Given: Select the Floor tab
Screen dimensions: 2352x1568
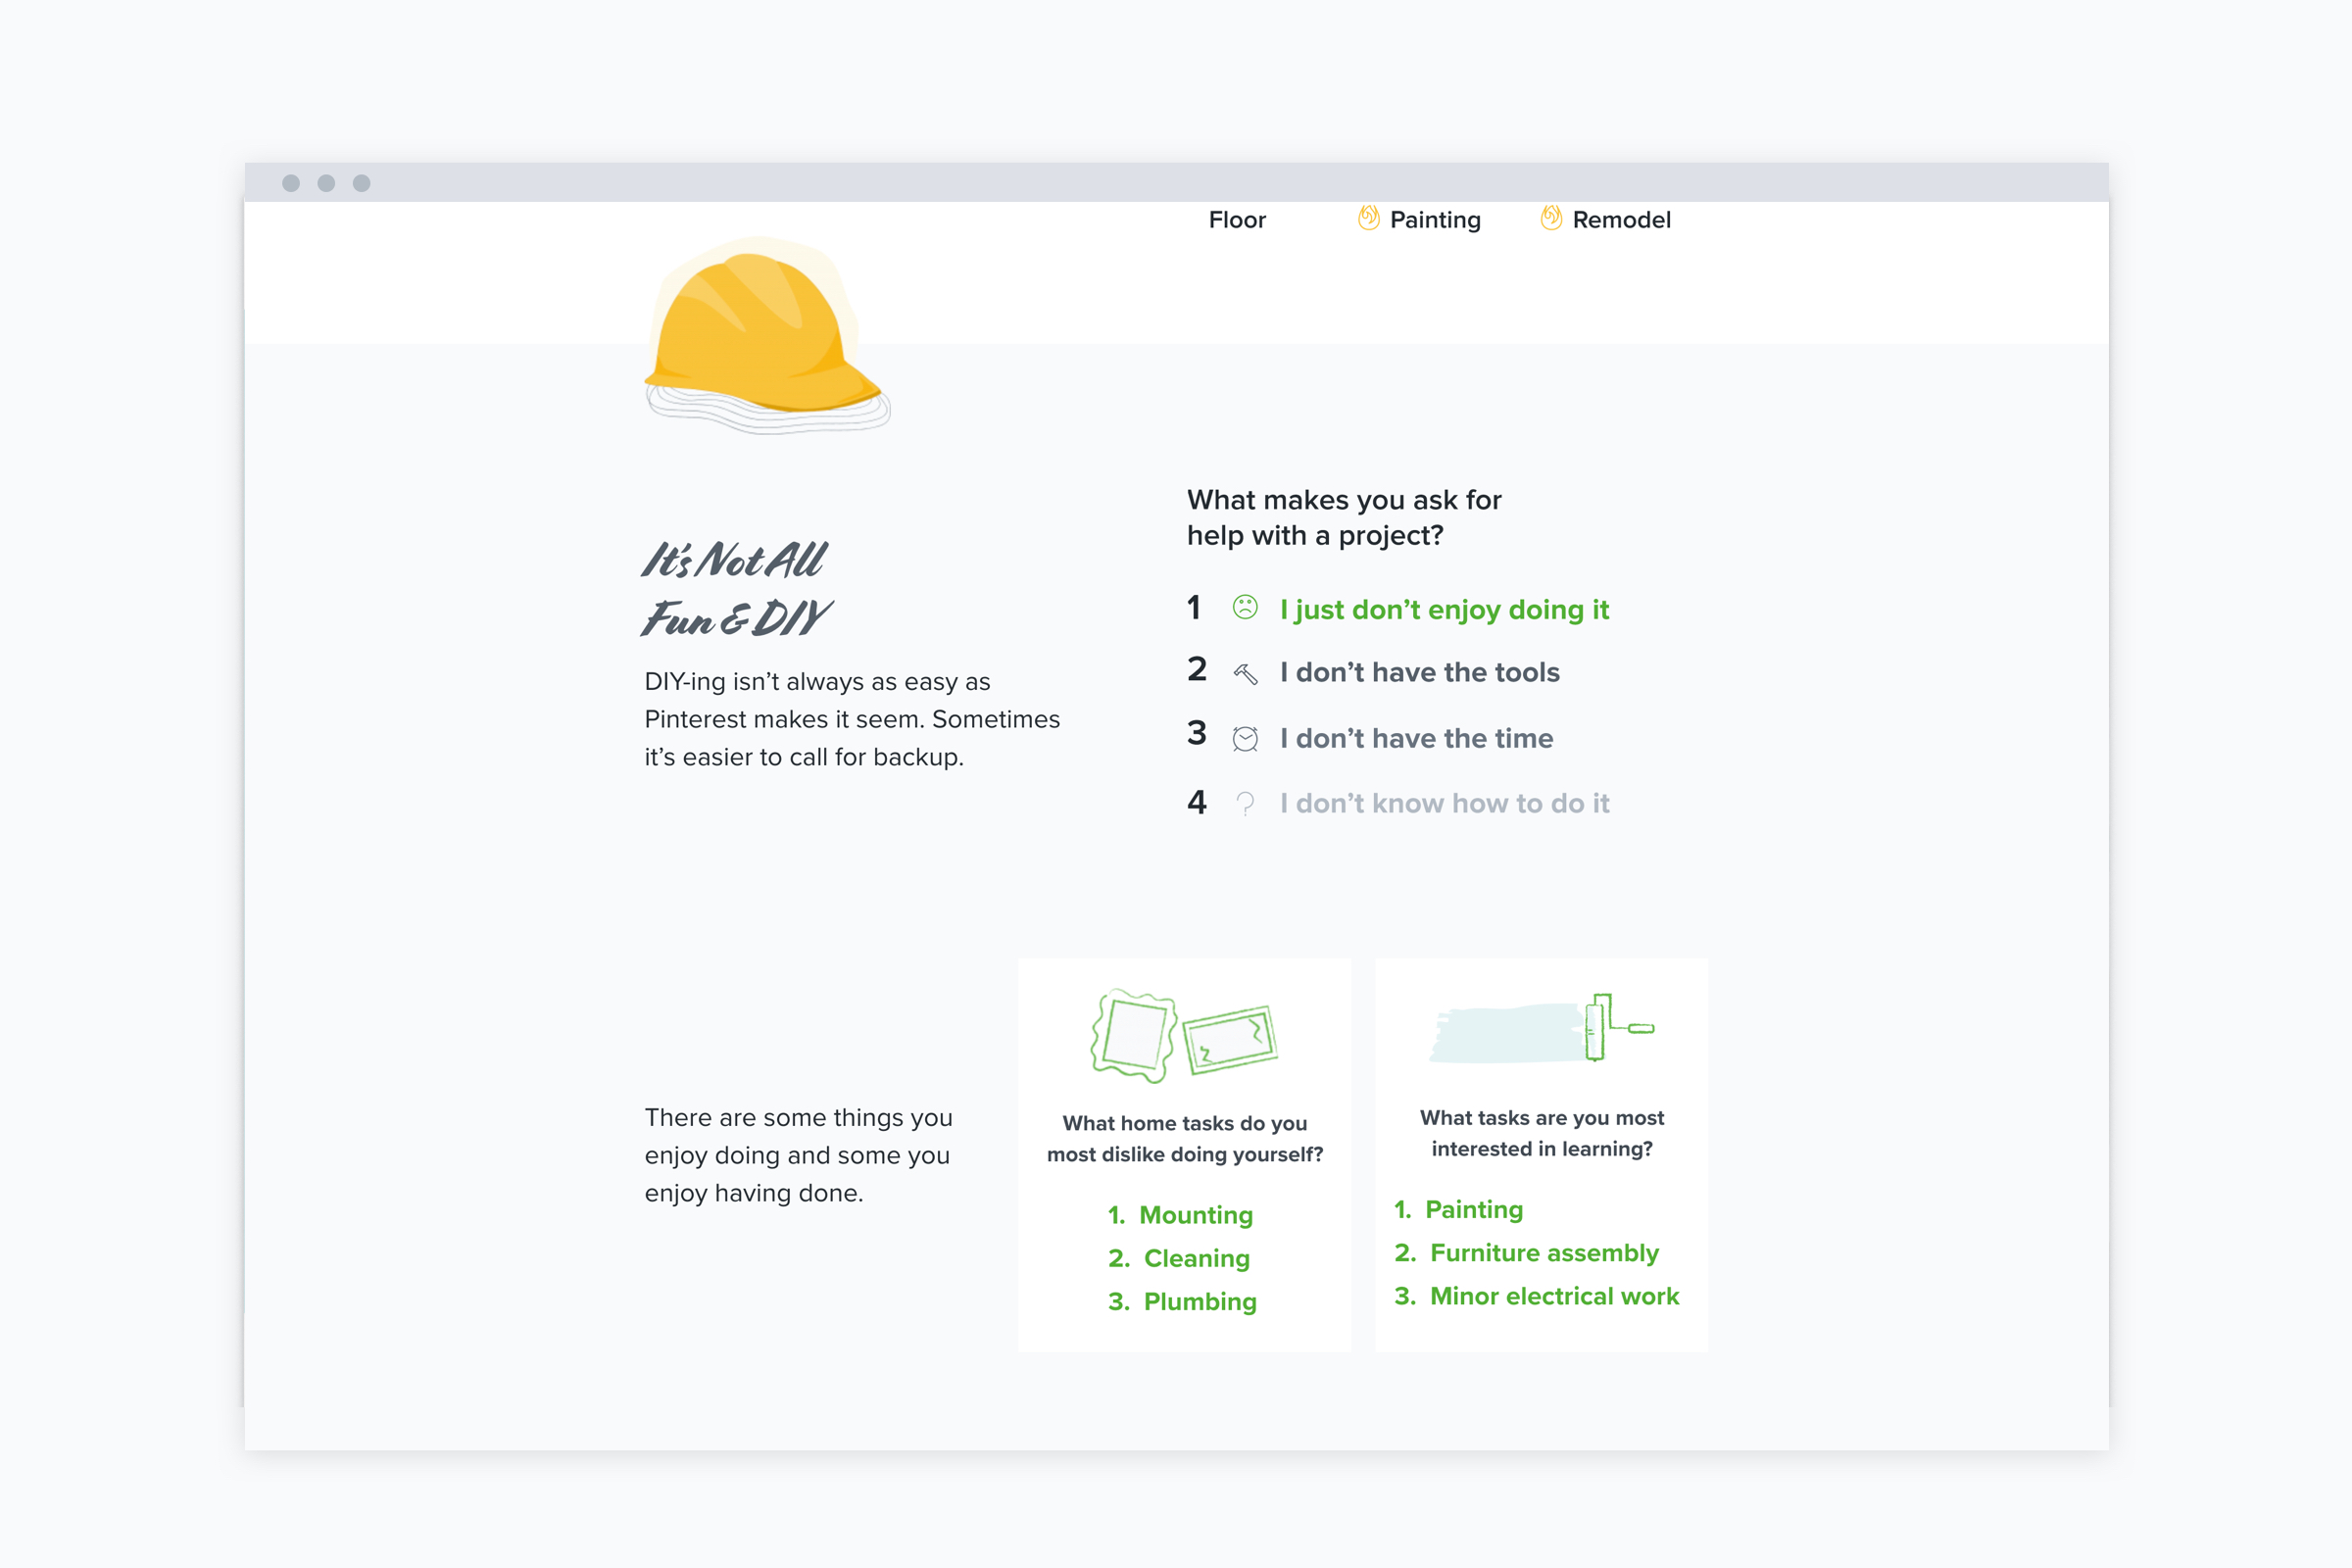Looking at the screenshot, I should click(x=1237, y=220).
